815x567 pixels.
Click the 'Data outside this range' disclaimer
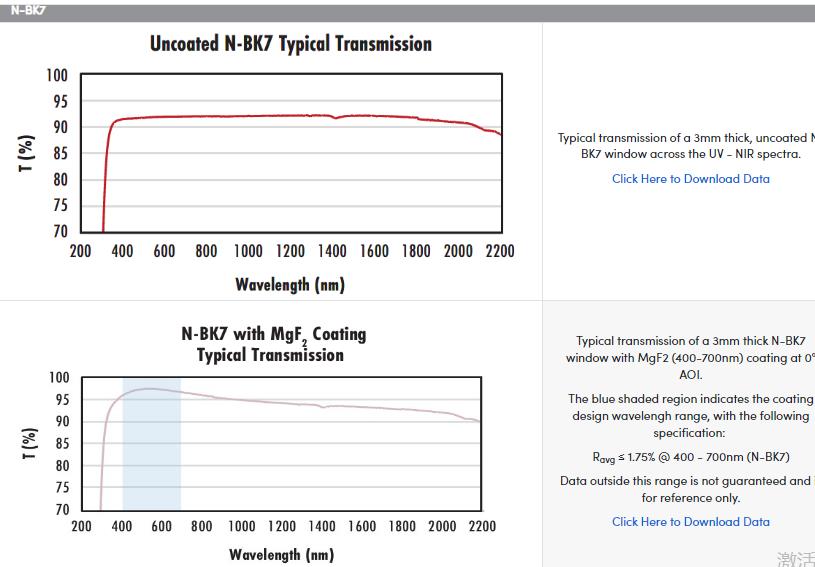click(x=686, y=489)
